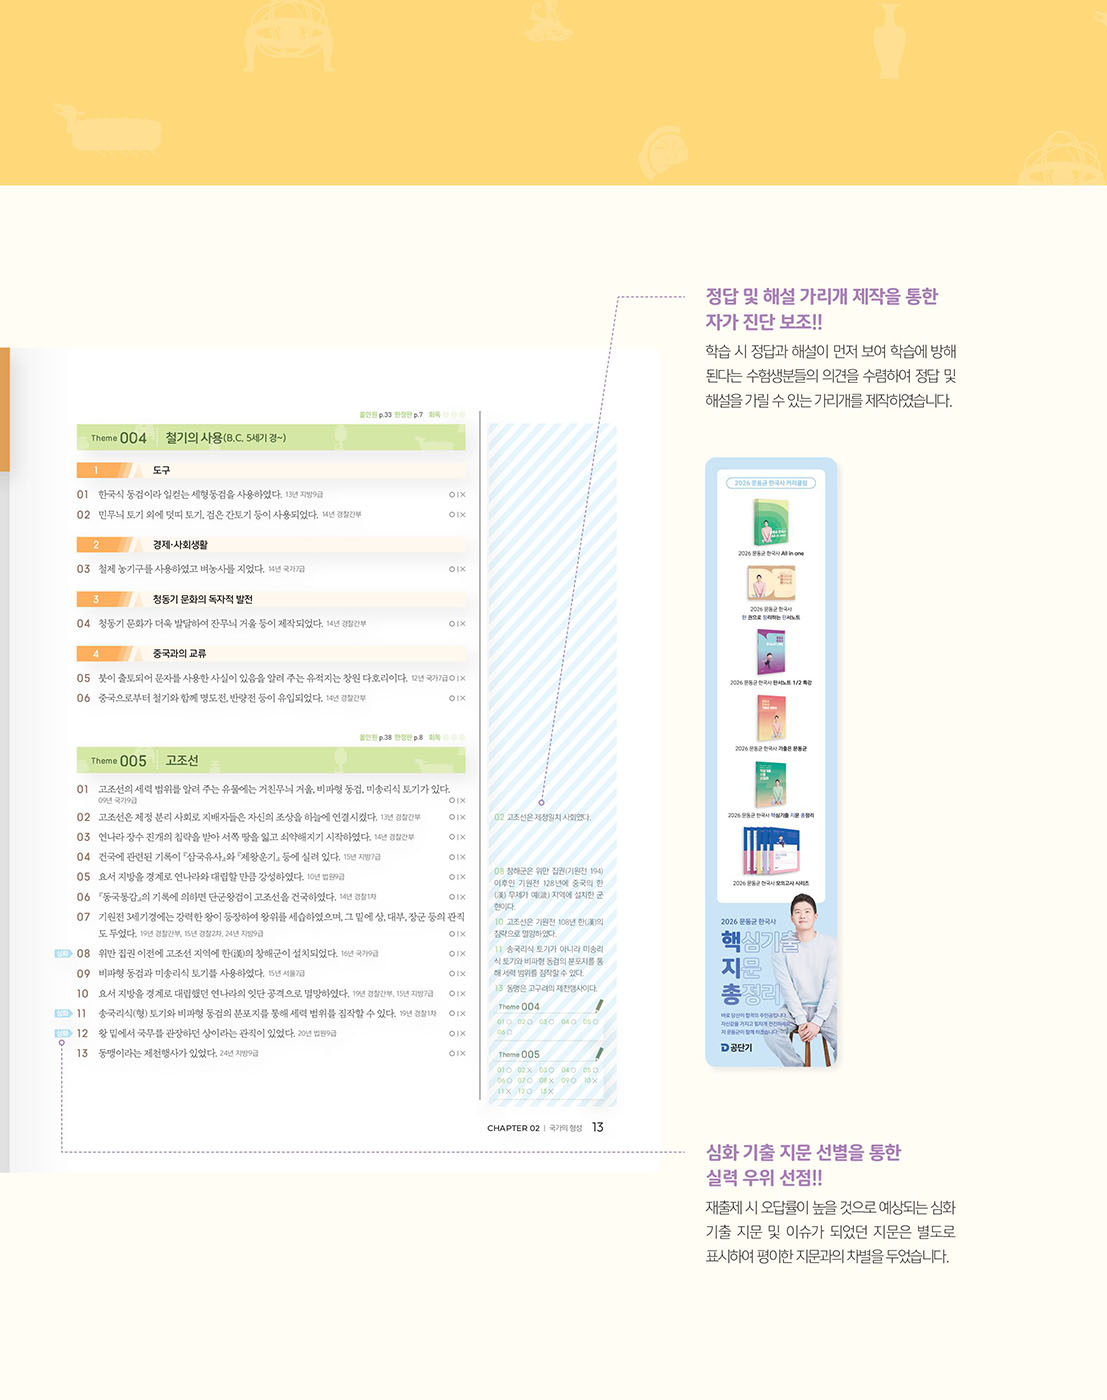Click the 심화 badge beside question 08
The height and width of the screenshot is (1400, 1107).
[63, 953]
